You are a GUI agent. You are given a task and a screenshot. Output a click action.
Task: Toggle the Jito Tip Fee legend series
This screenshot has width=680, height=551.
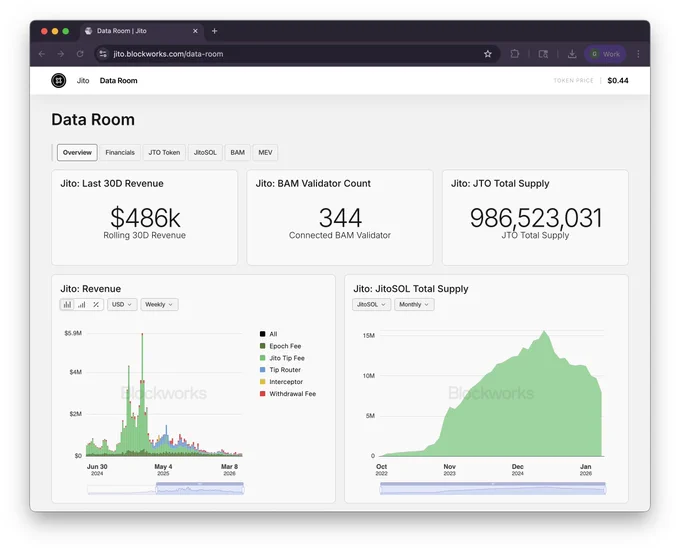point(282,358)
